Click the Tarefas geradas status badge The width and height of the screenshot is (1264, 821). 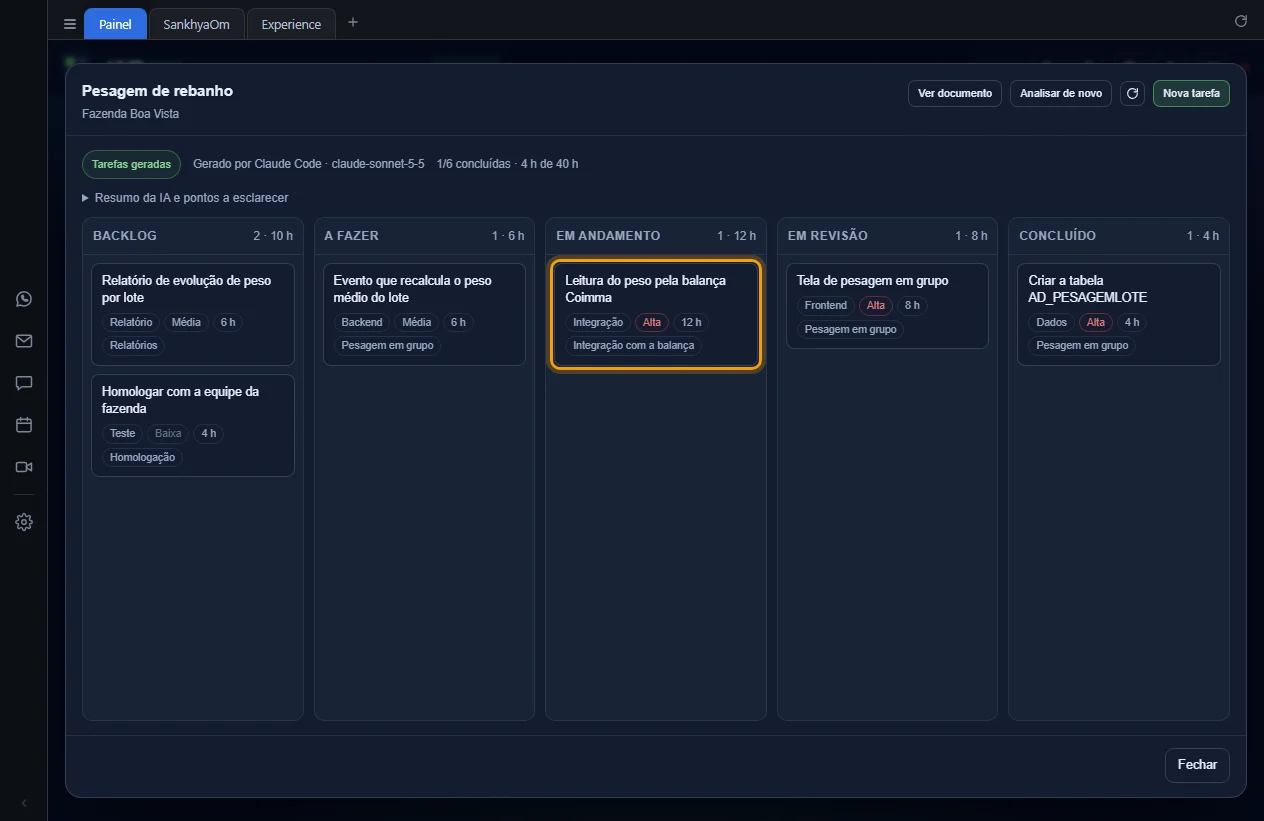(x=131, y=164)
